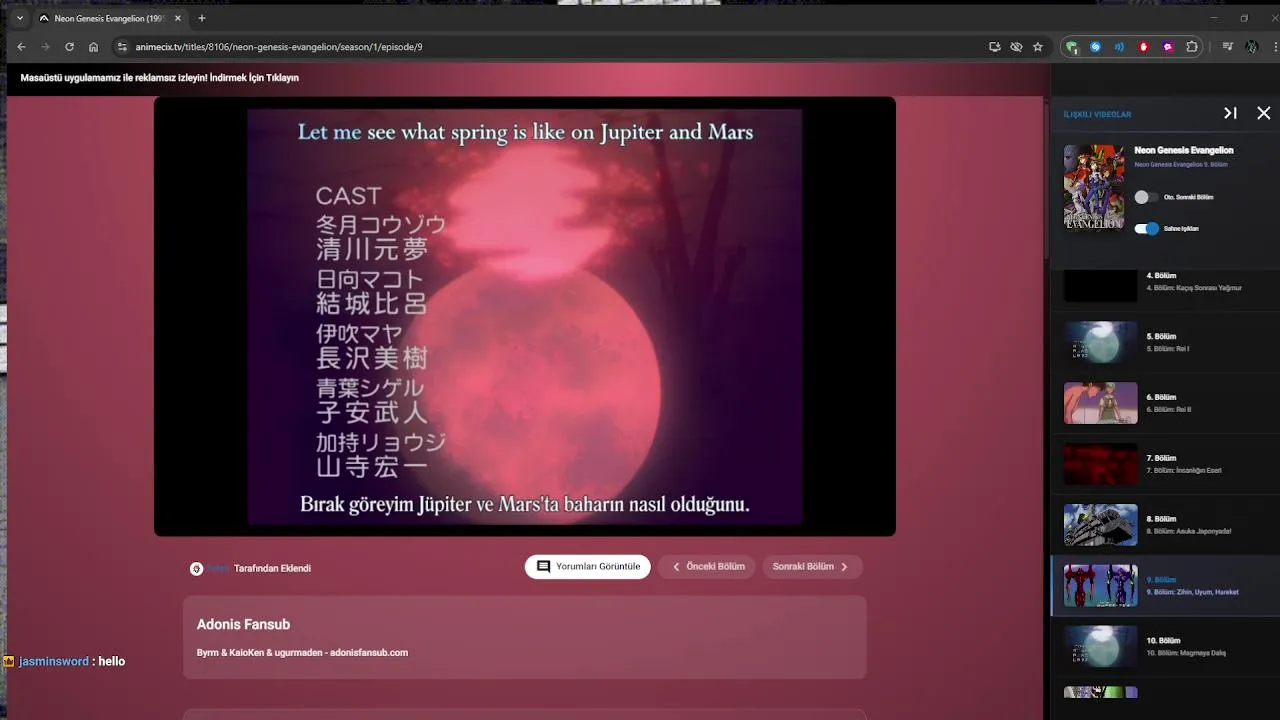Bookmark this page with the star
This screenshot has height=720, width=1280.
[1038, 47]
